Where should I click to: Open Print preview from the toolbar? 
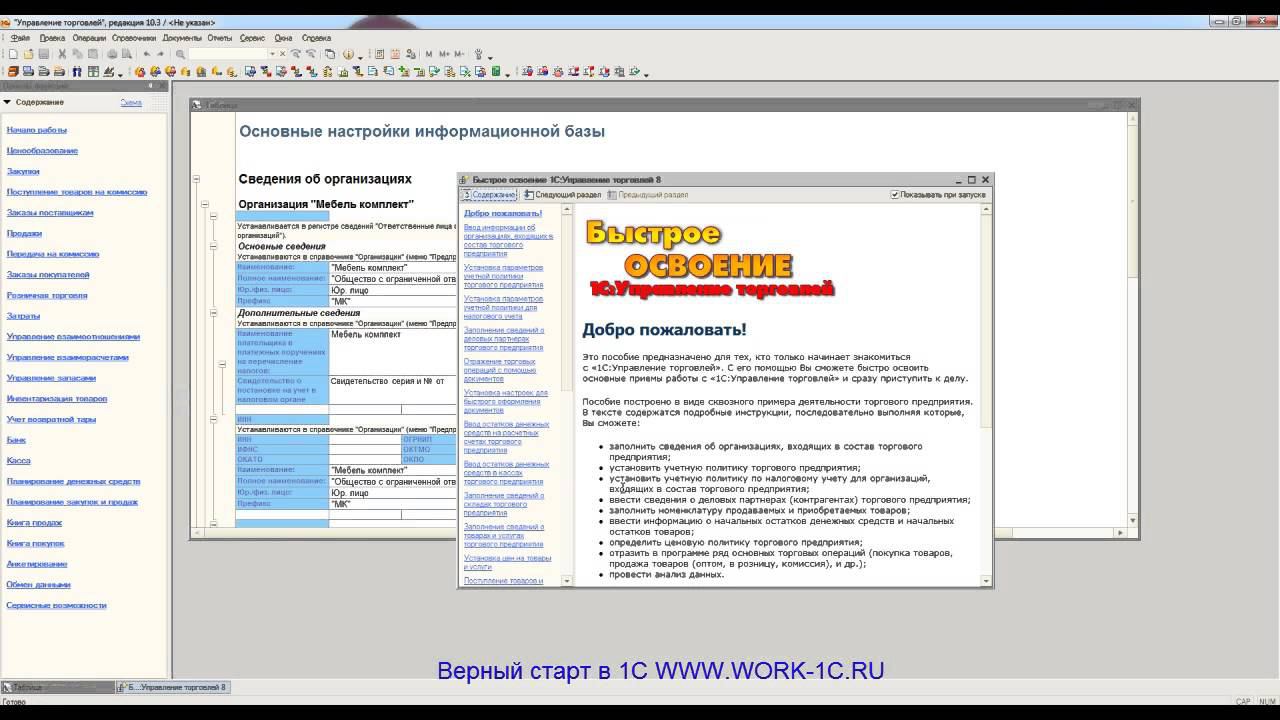click(127, 54)
